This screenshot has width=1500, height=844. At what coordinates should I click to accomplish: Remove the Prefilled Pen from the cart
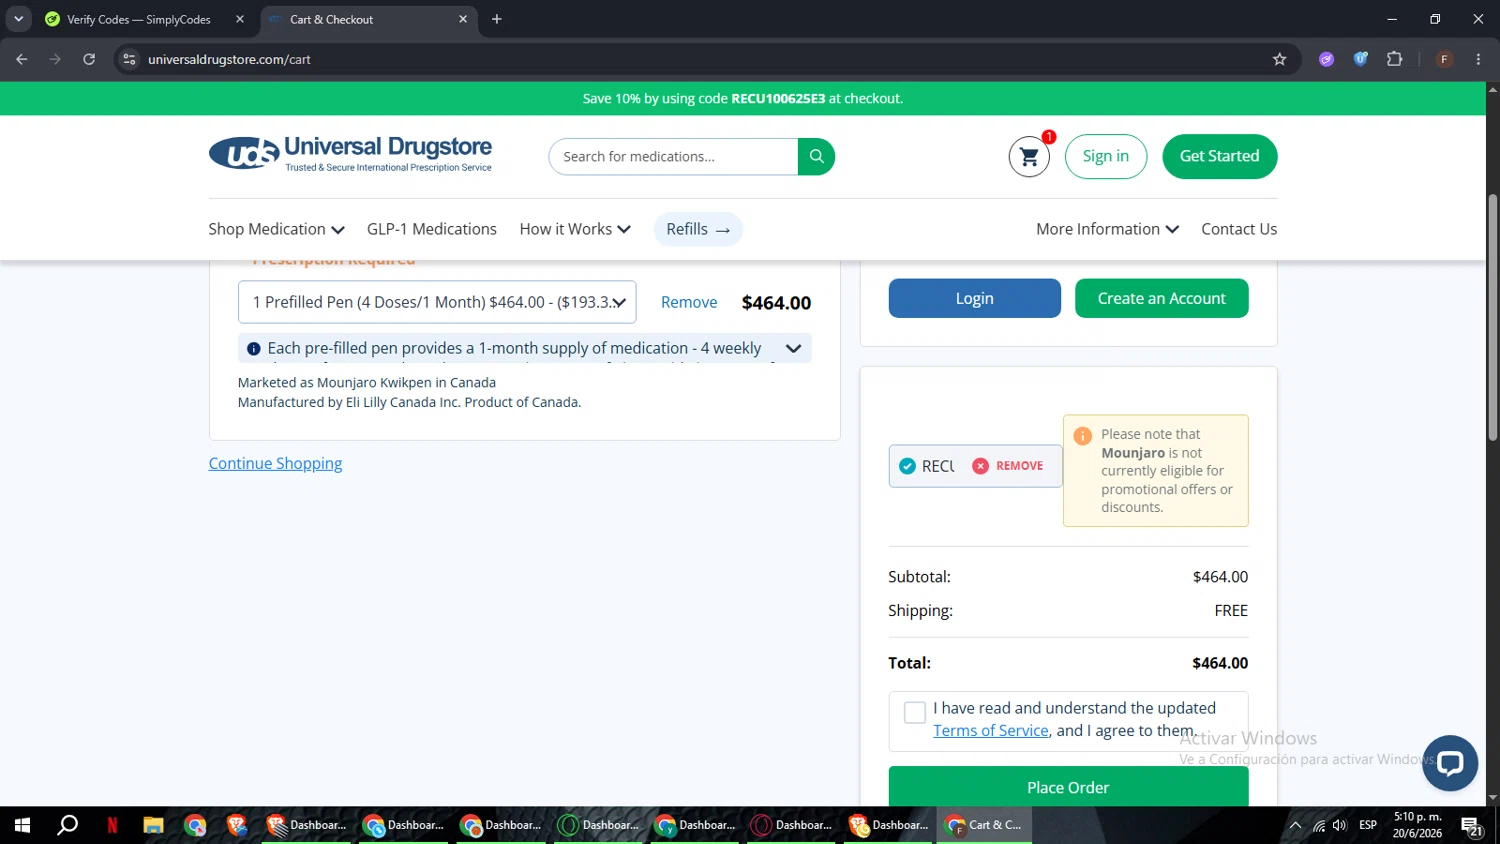click(x=689, y=302)
